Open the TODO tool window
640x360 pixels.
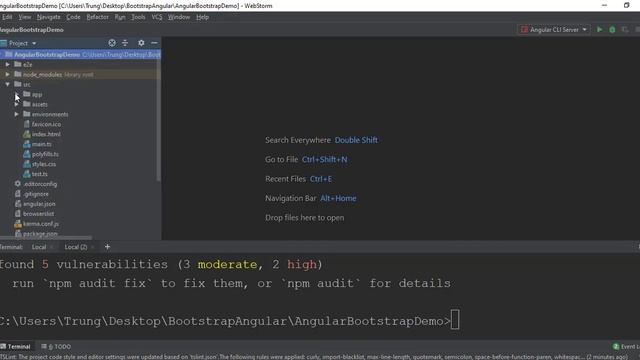point(56,347)
